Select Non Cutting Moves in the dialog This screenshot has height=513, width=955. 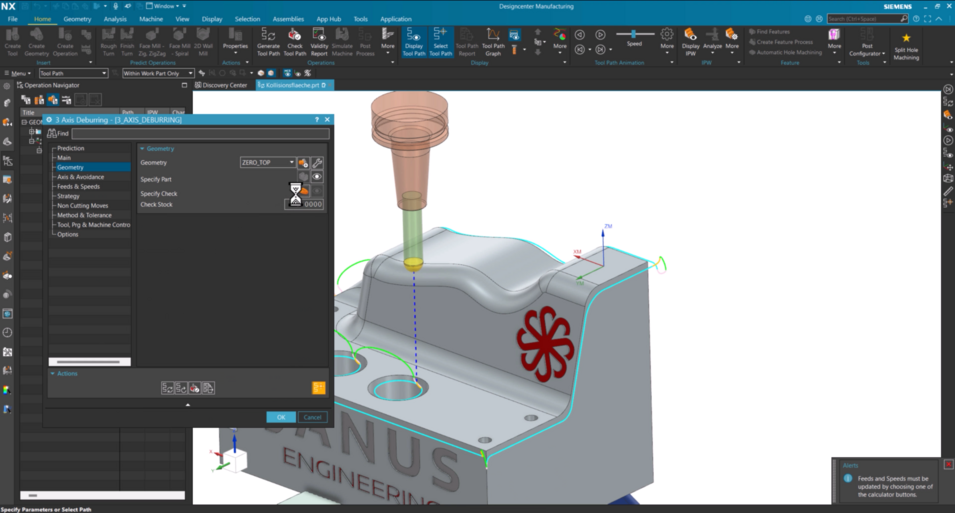point(82,206)
